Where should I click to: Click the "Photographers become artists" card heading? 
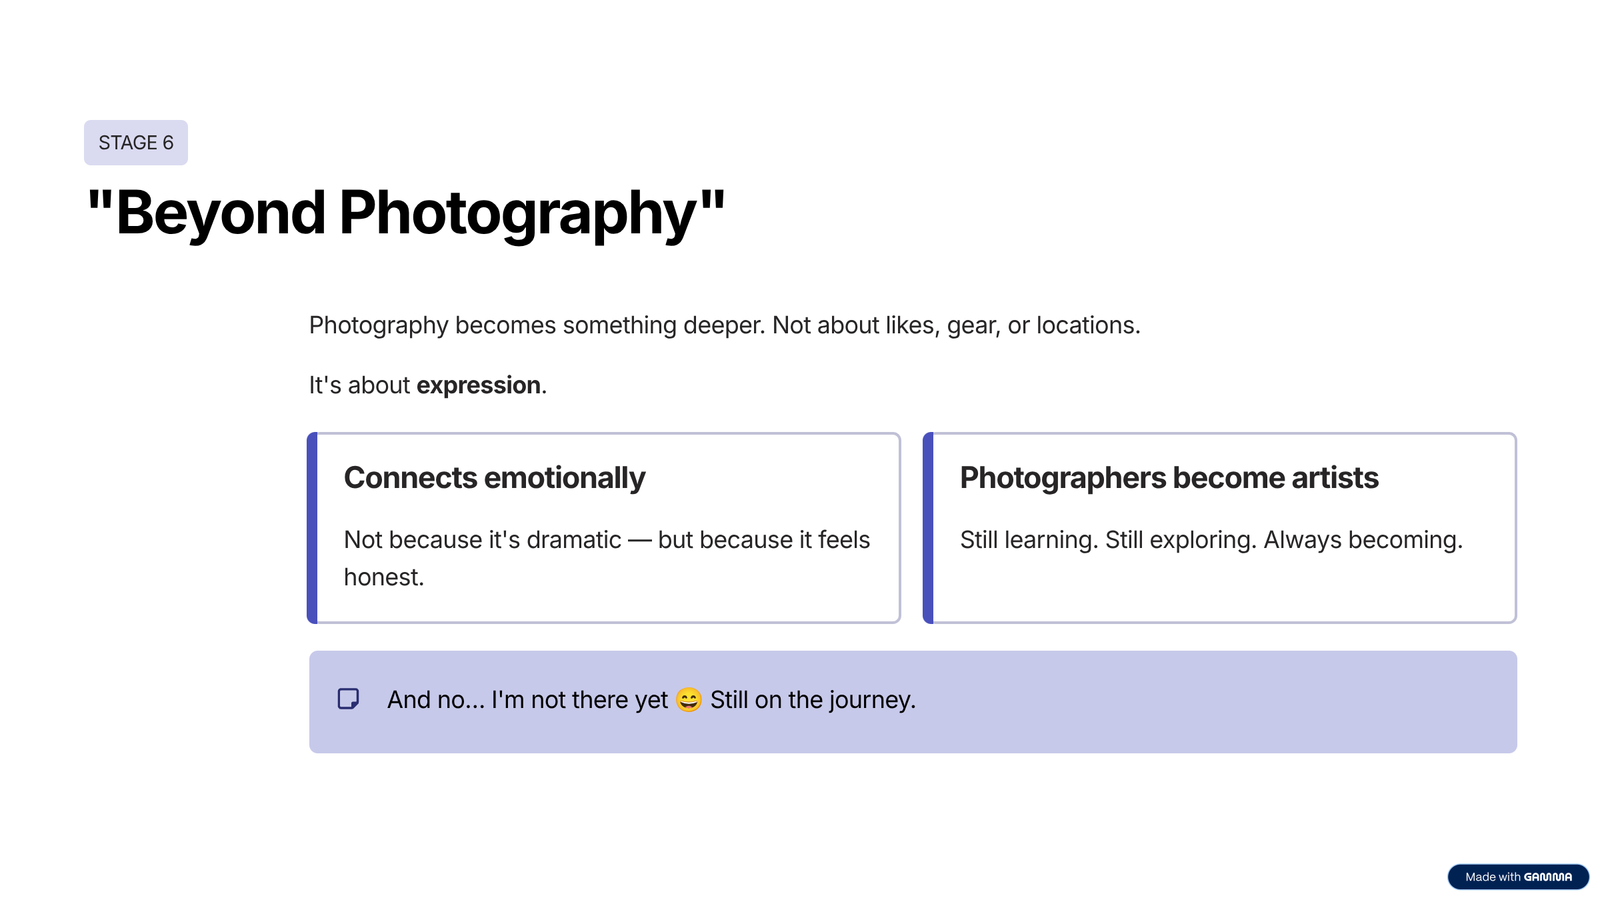pos(1168,478)
